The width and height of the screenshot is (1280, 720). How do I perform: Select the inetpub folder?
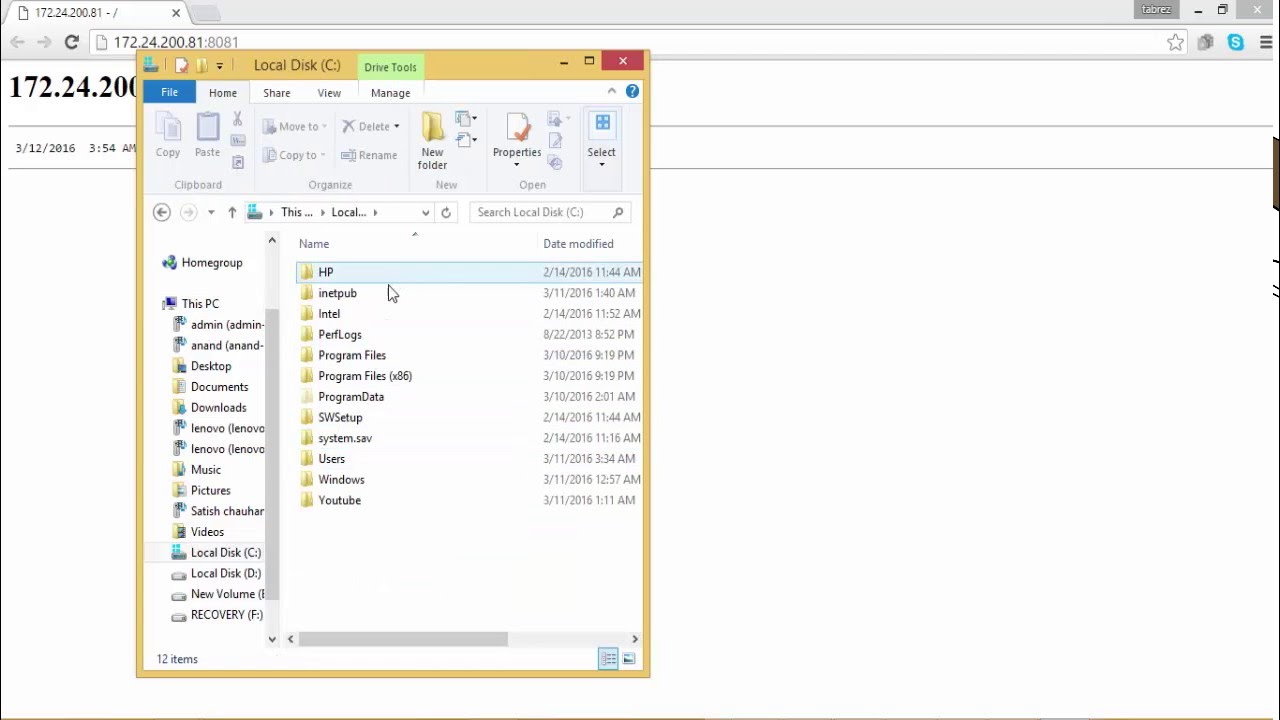(337, 293)
